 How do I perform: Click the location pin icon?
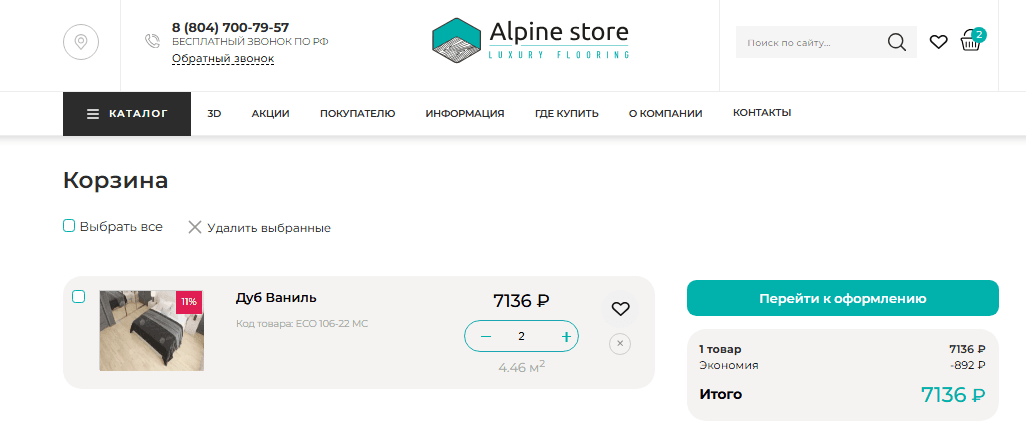[x=81, y=42]
